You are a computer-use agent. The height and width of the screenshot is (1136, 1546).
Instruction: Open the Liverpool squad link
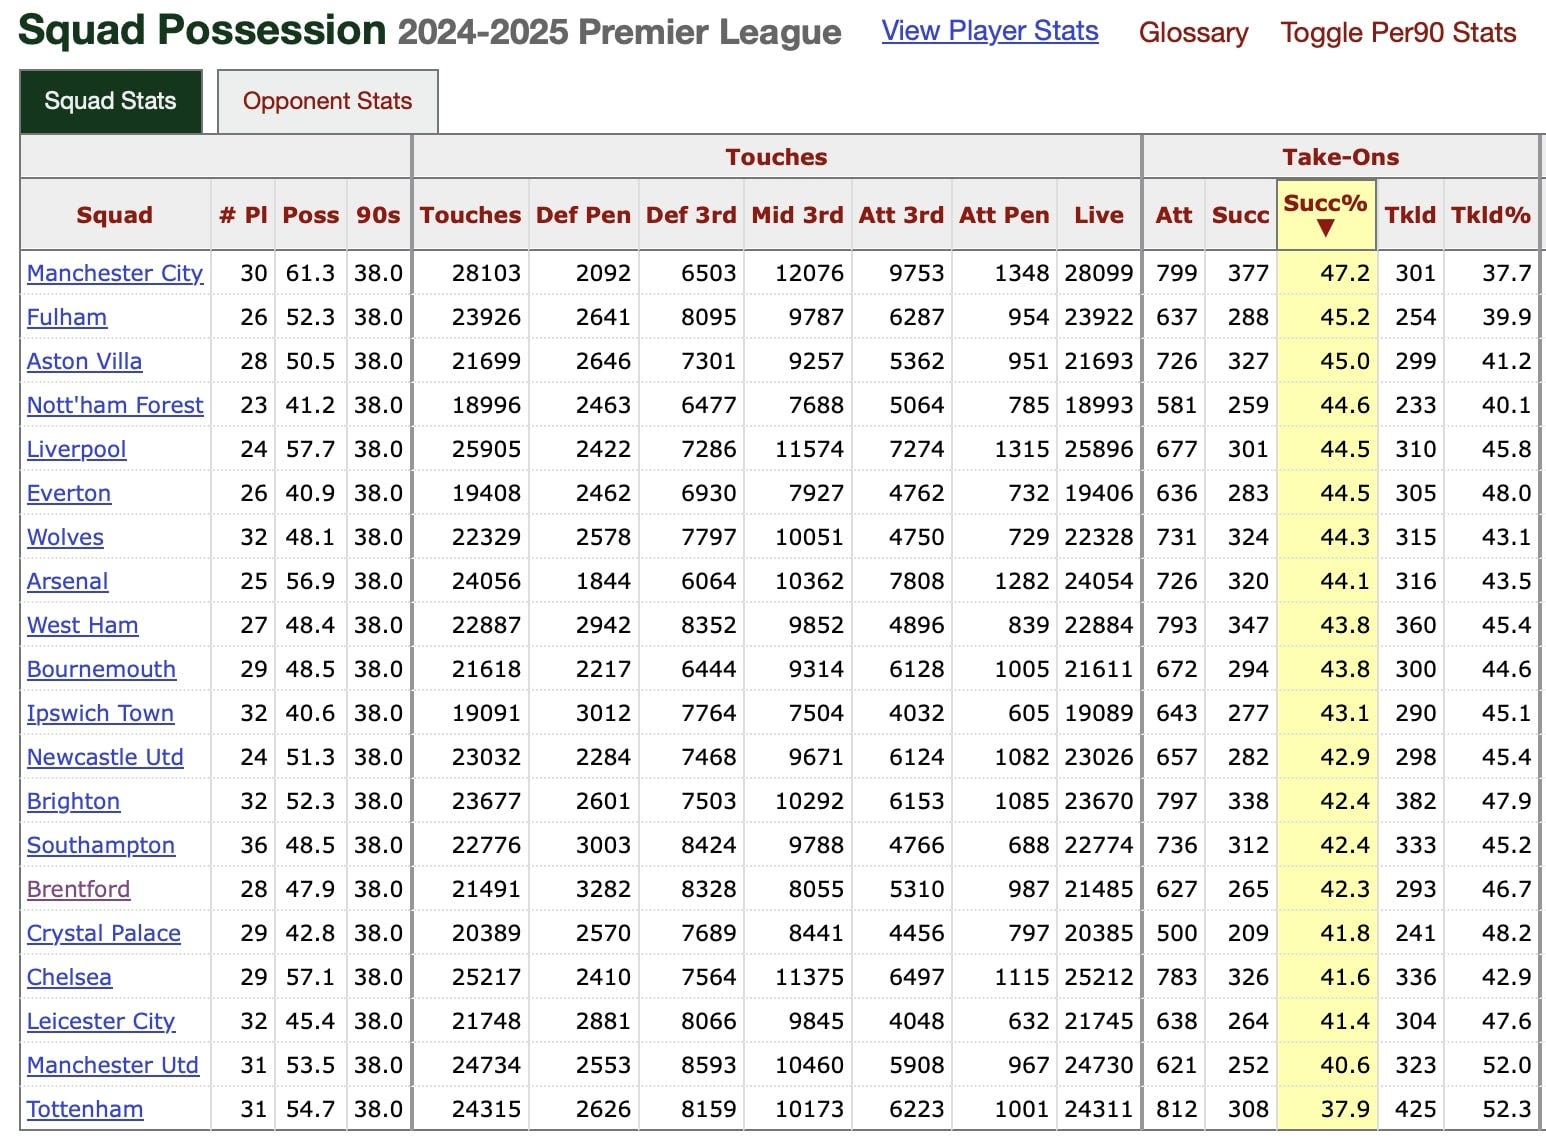tap(77, 449)
